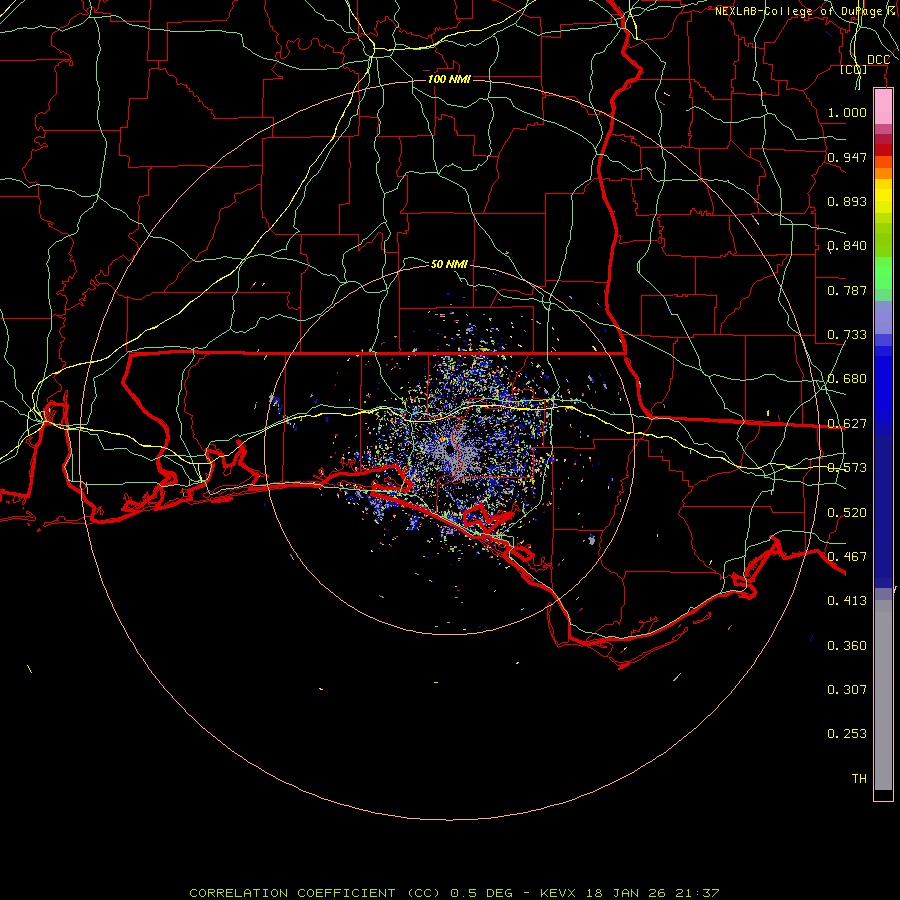Click the 0.520 scale value
900x900 pixels.
847,513
